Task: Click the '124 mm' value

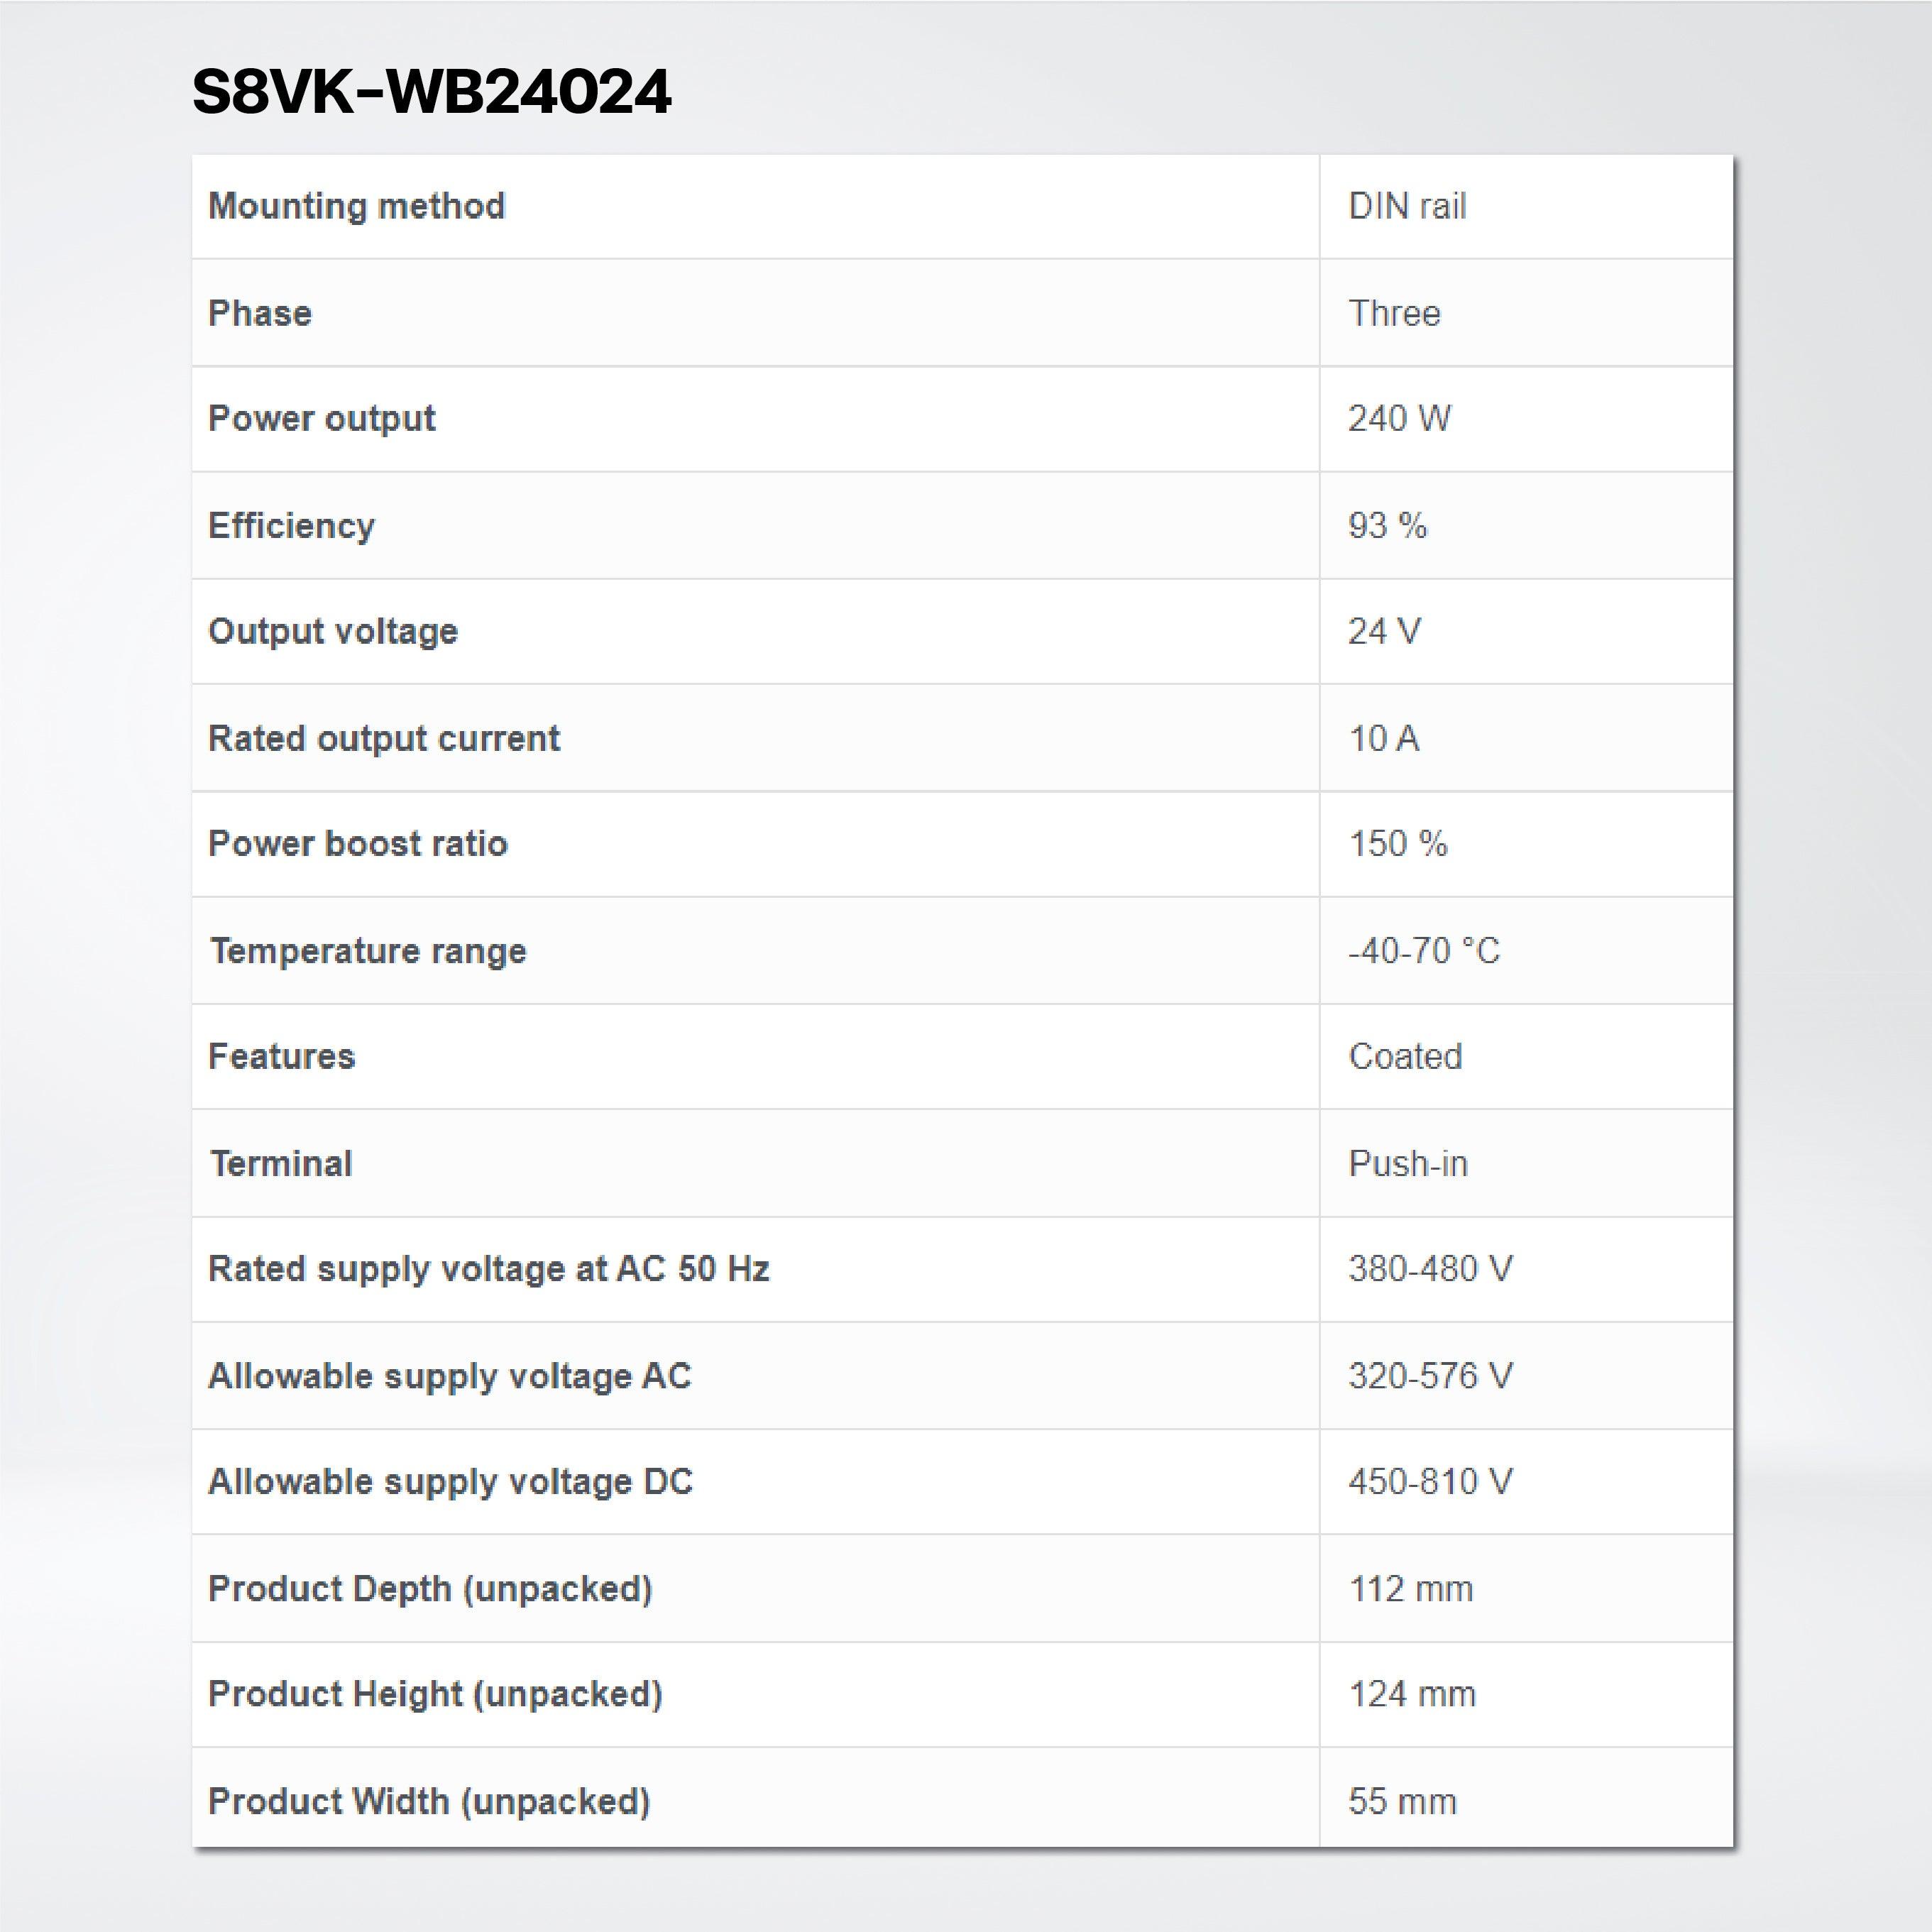Action: (x=1413, y=1695)
